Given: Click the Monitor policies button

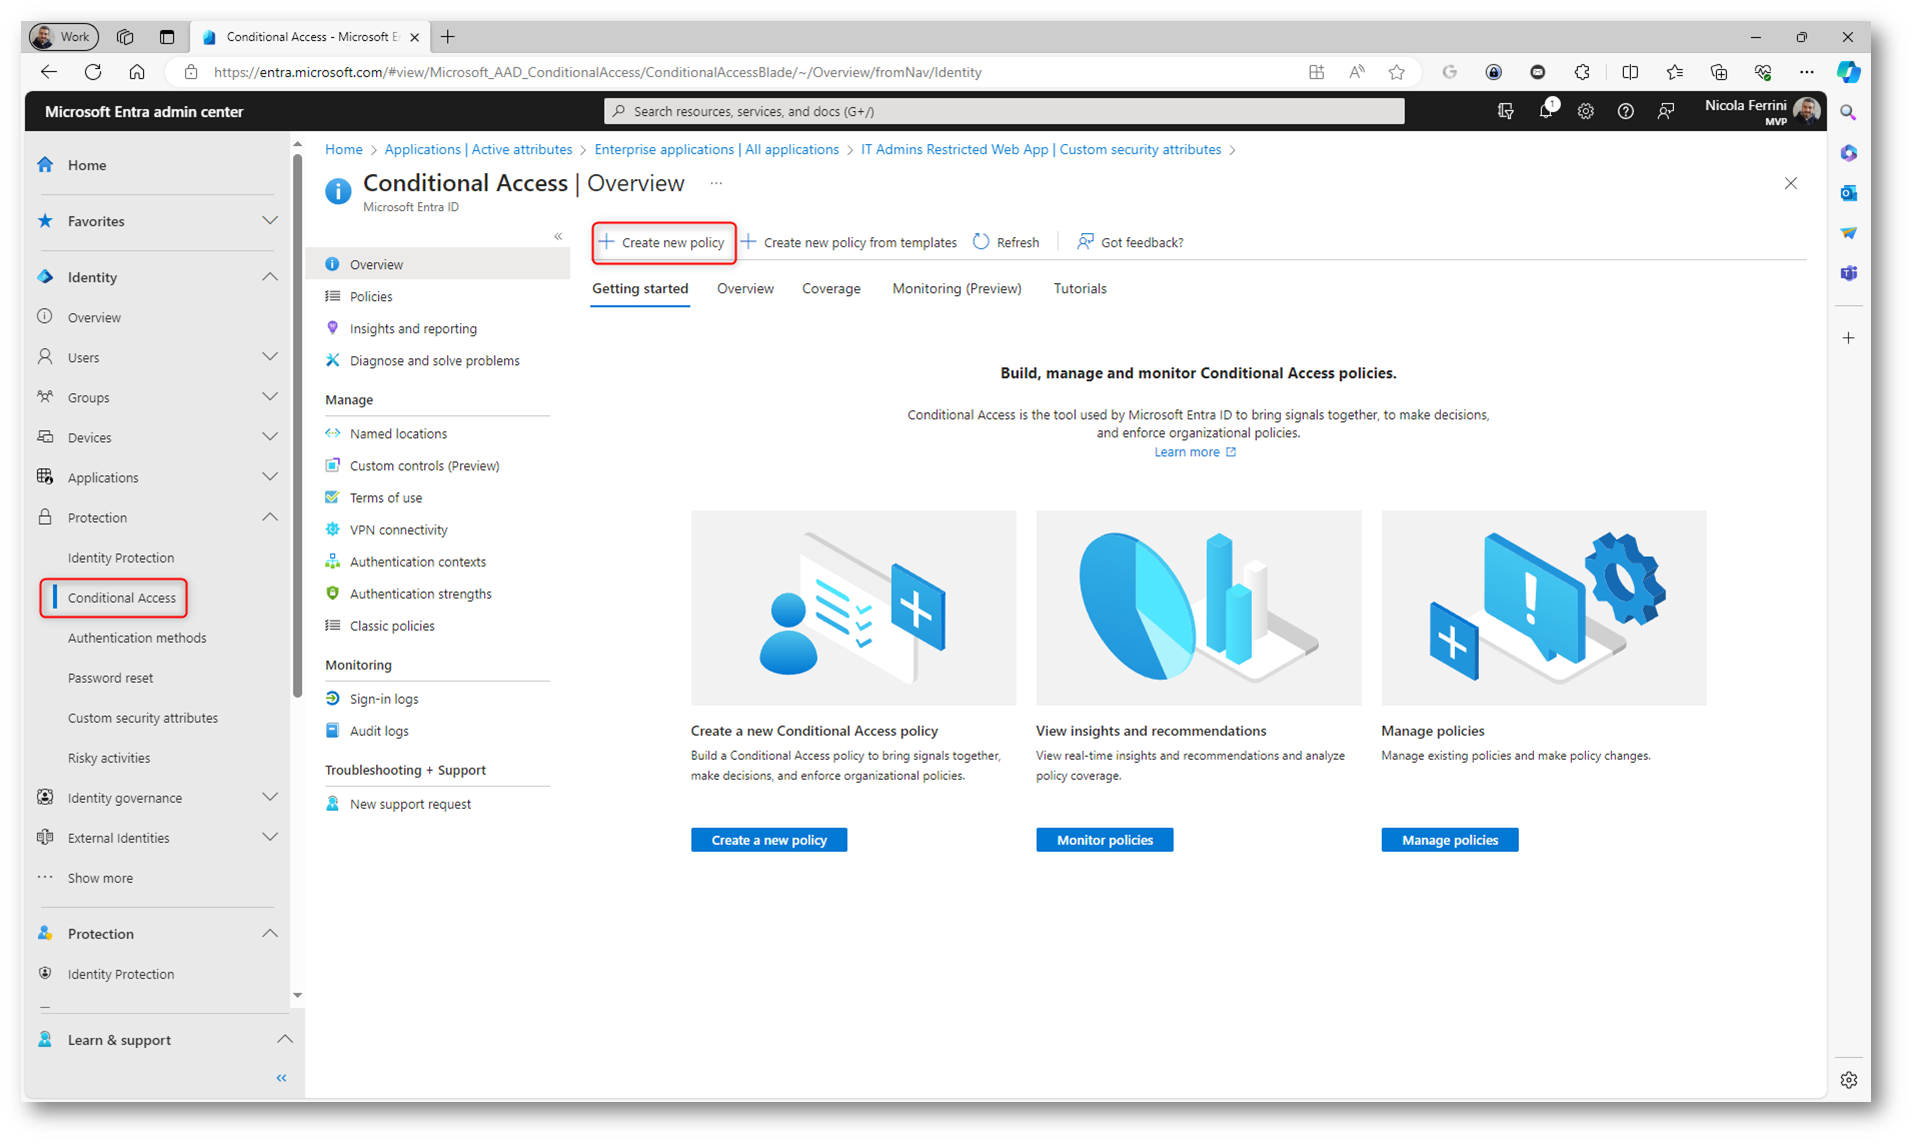Looking at the screenshot, I should coord(1105,840).
